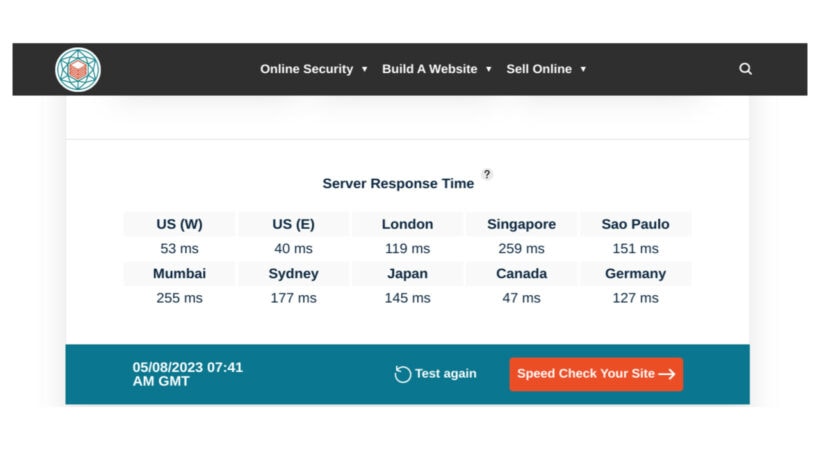Click the London location header
Screen dimensions: 820x450
click(407, 224)
